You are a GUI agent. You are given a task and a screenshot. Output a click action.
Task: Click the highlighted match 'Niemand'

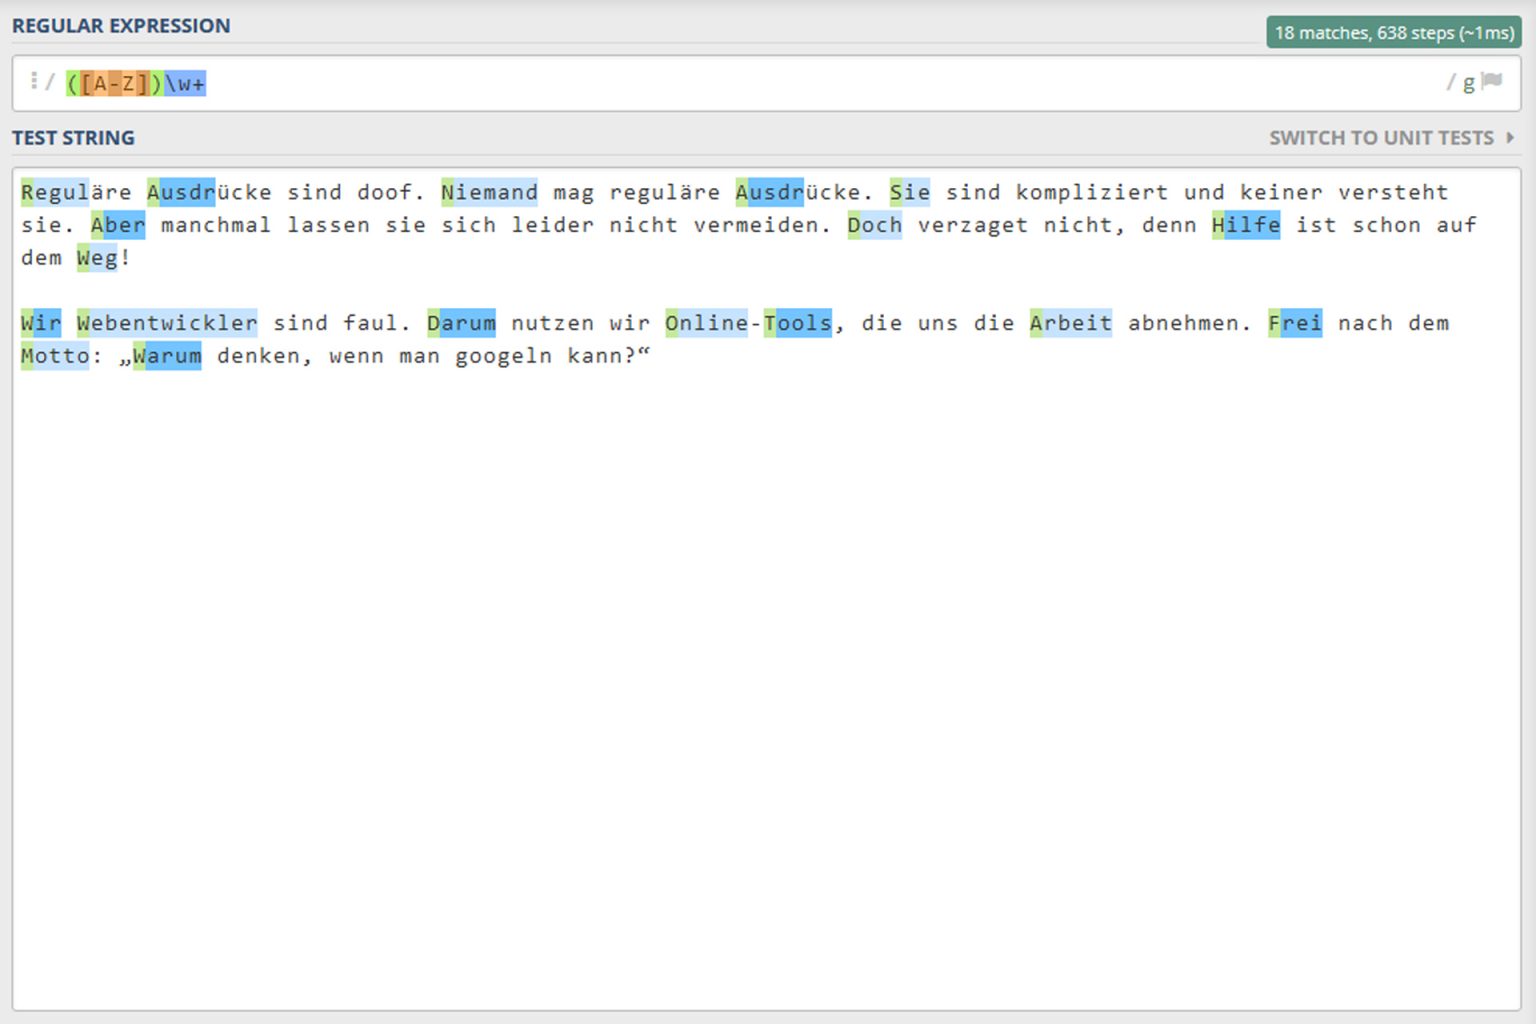(489, 191)
